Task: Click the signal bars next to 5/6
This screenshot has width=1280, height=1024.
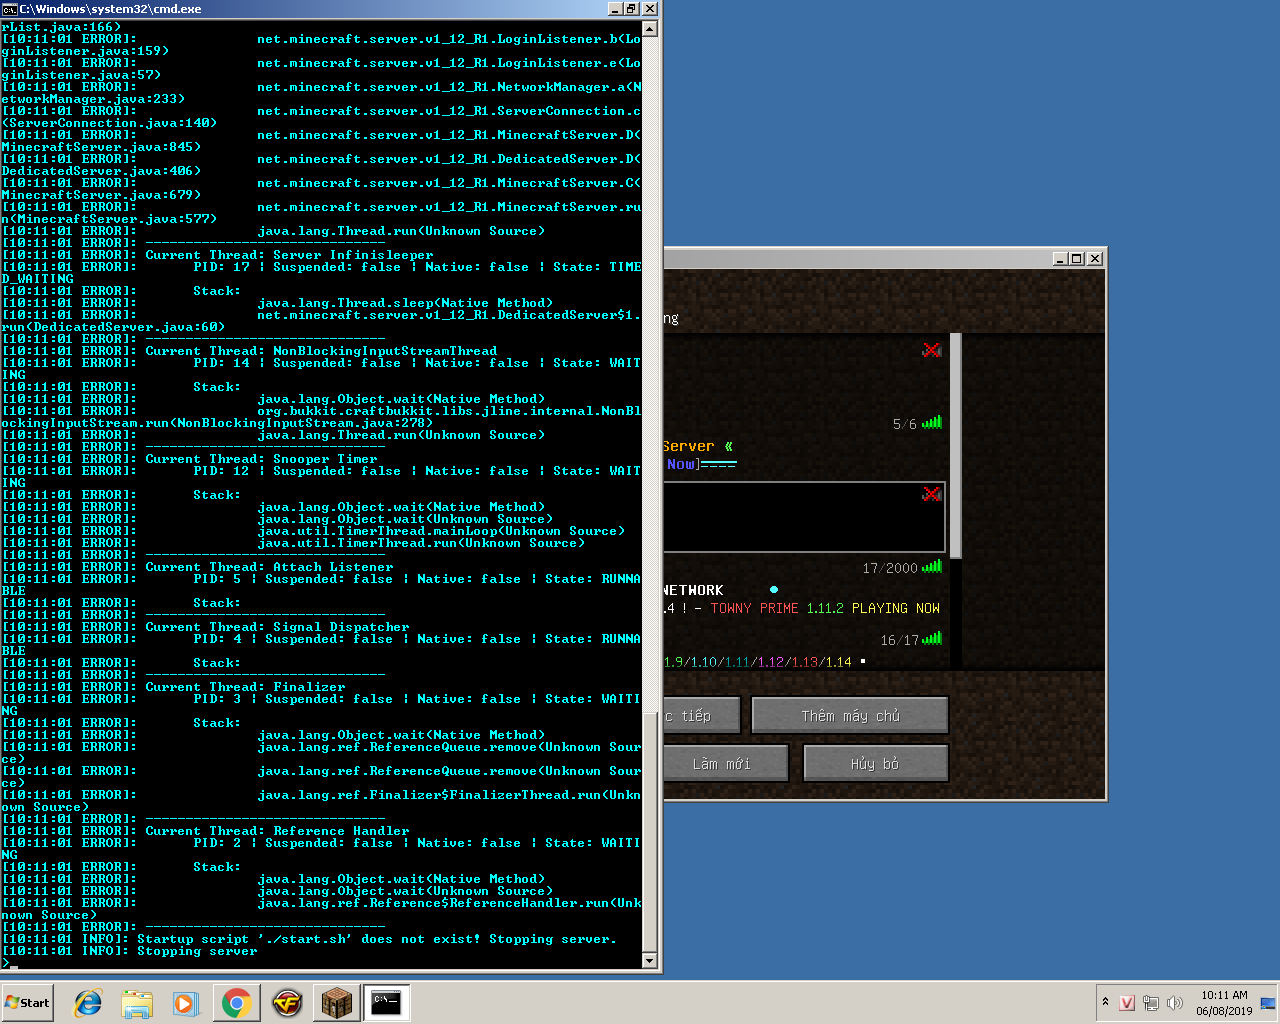Action: coord(932,422)
